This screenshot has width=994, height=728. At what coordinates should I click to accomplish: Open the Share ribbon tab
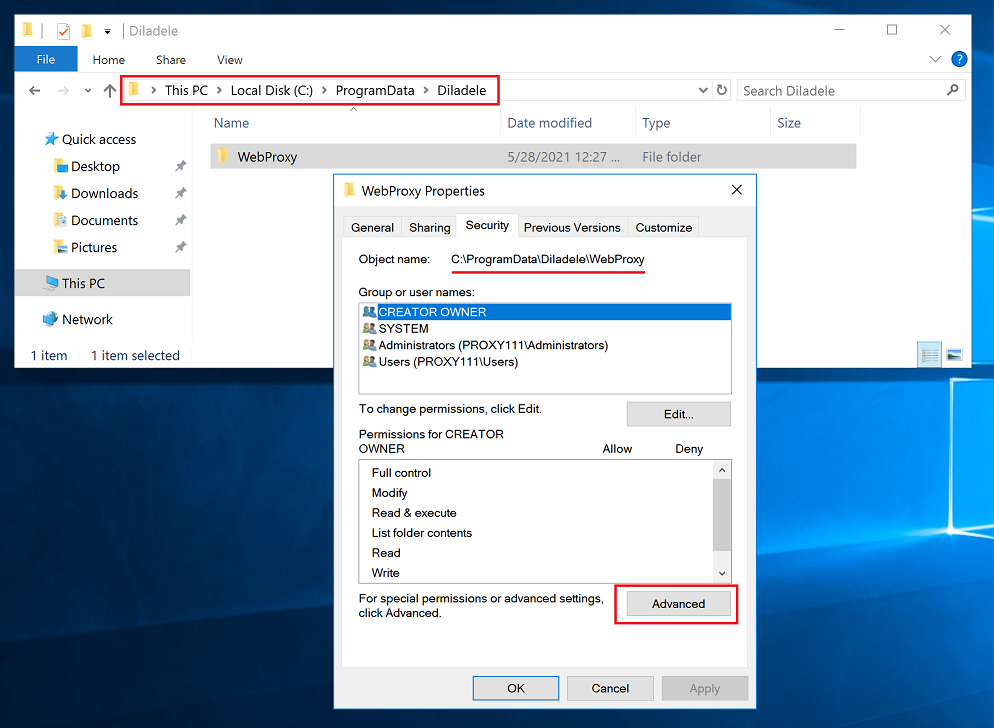click(171, 60)
